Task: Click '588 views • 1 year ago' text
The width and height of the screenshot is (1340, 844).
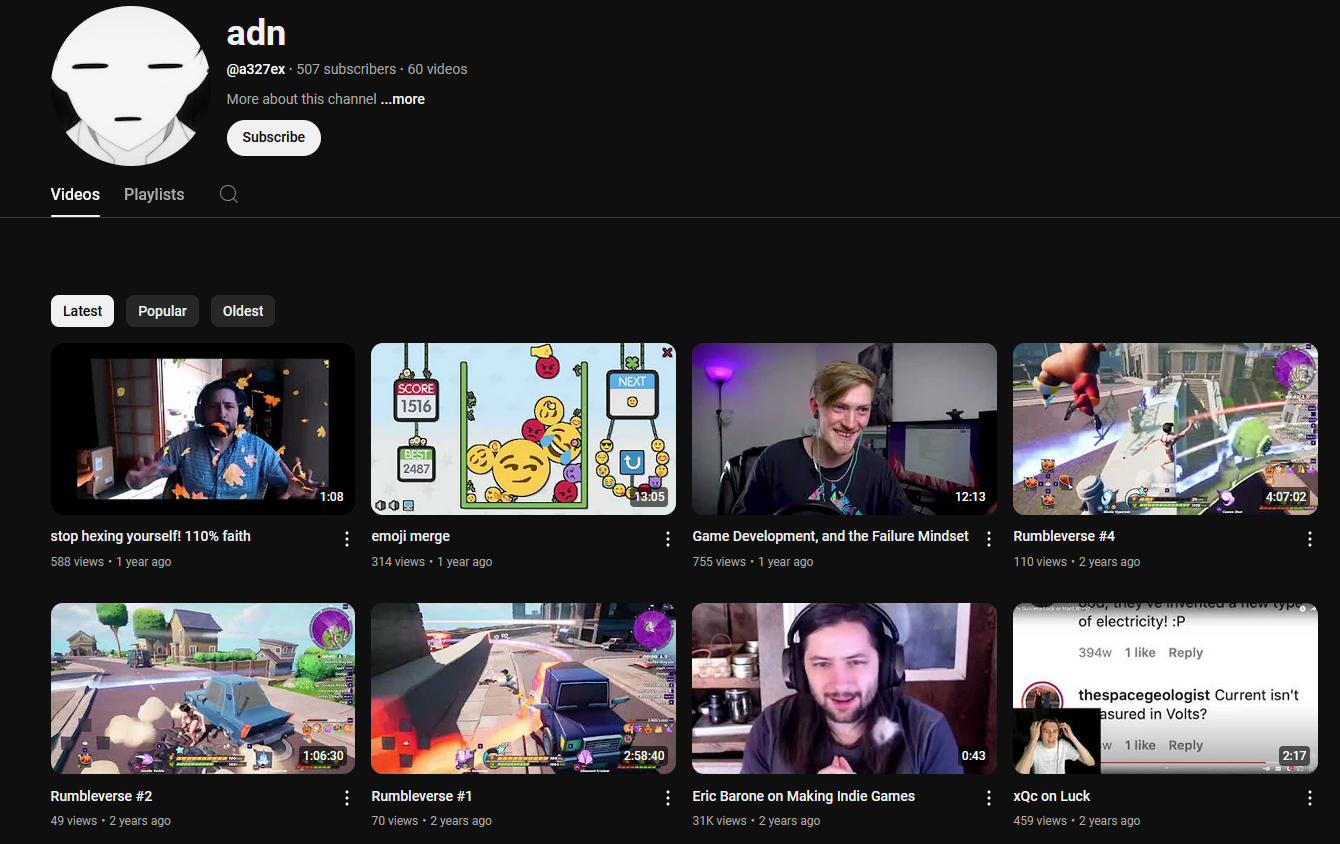Action: [111, 562]
